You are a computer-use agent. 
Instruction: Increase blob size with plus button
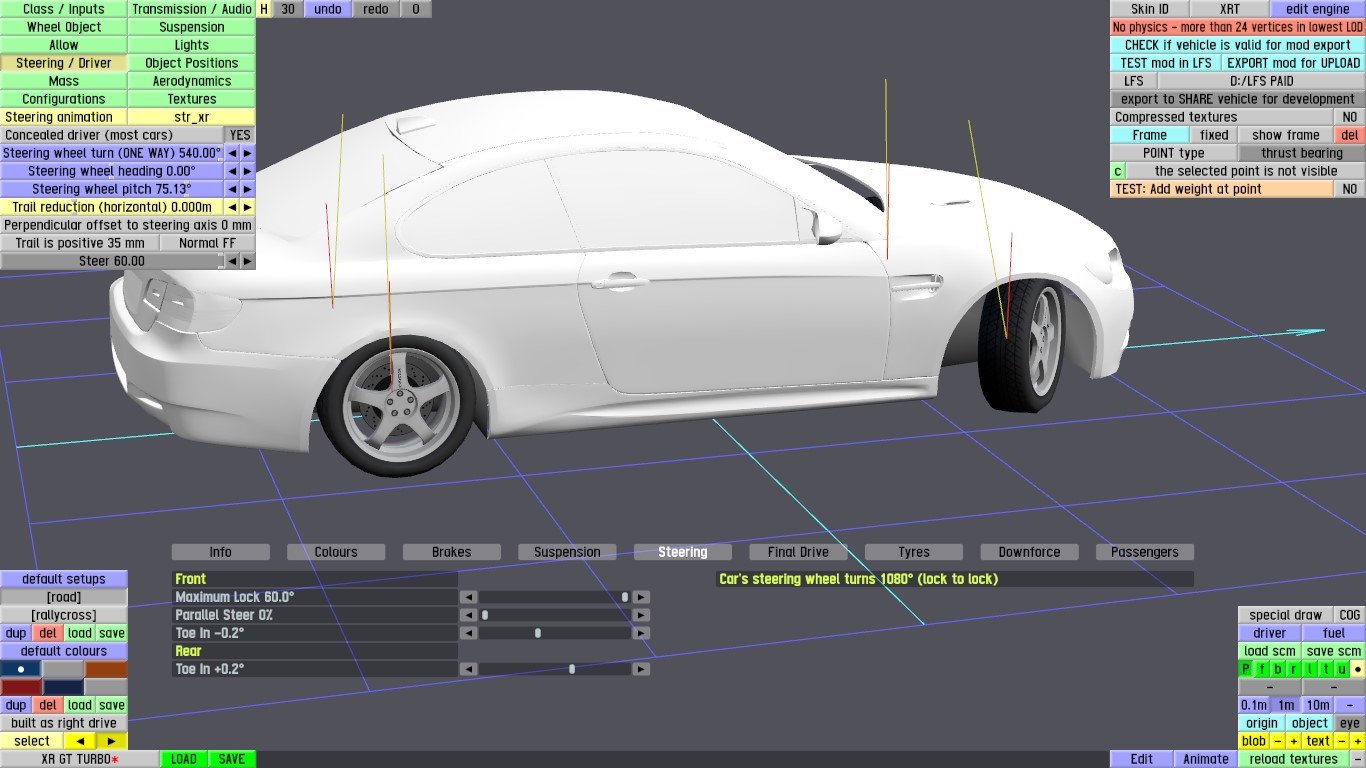[x=1293, y=741]
